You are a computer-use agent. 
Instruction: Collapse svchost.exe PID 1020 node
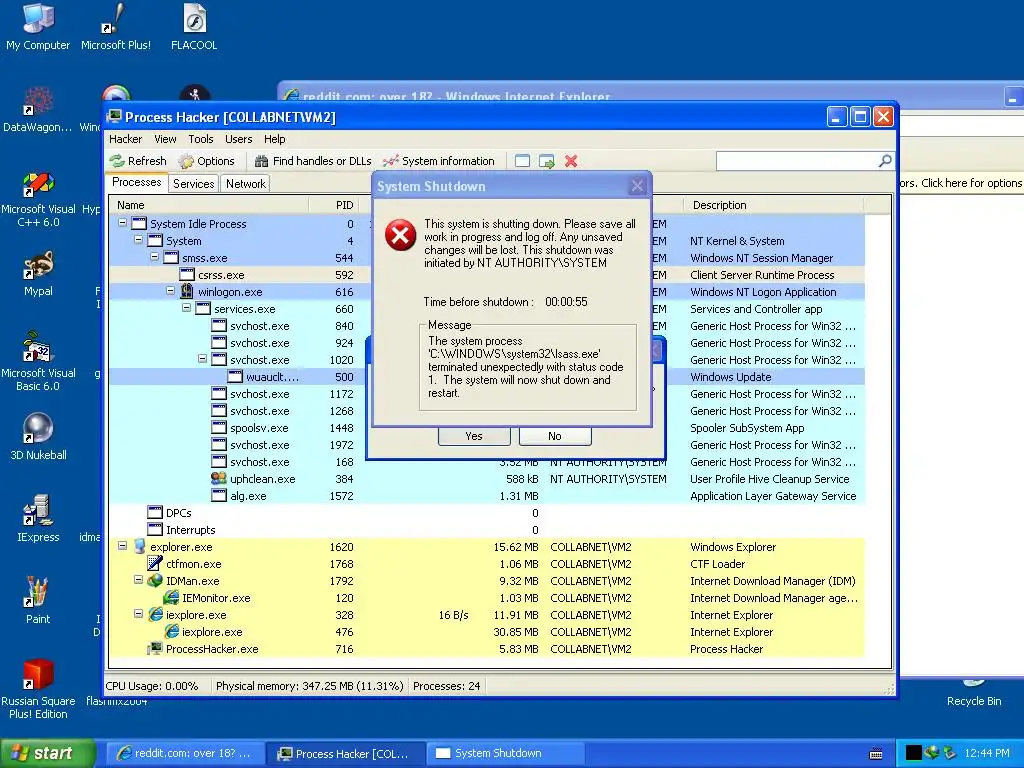click(x=202, y=359)
